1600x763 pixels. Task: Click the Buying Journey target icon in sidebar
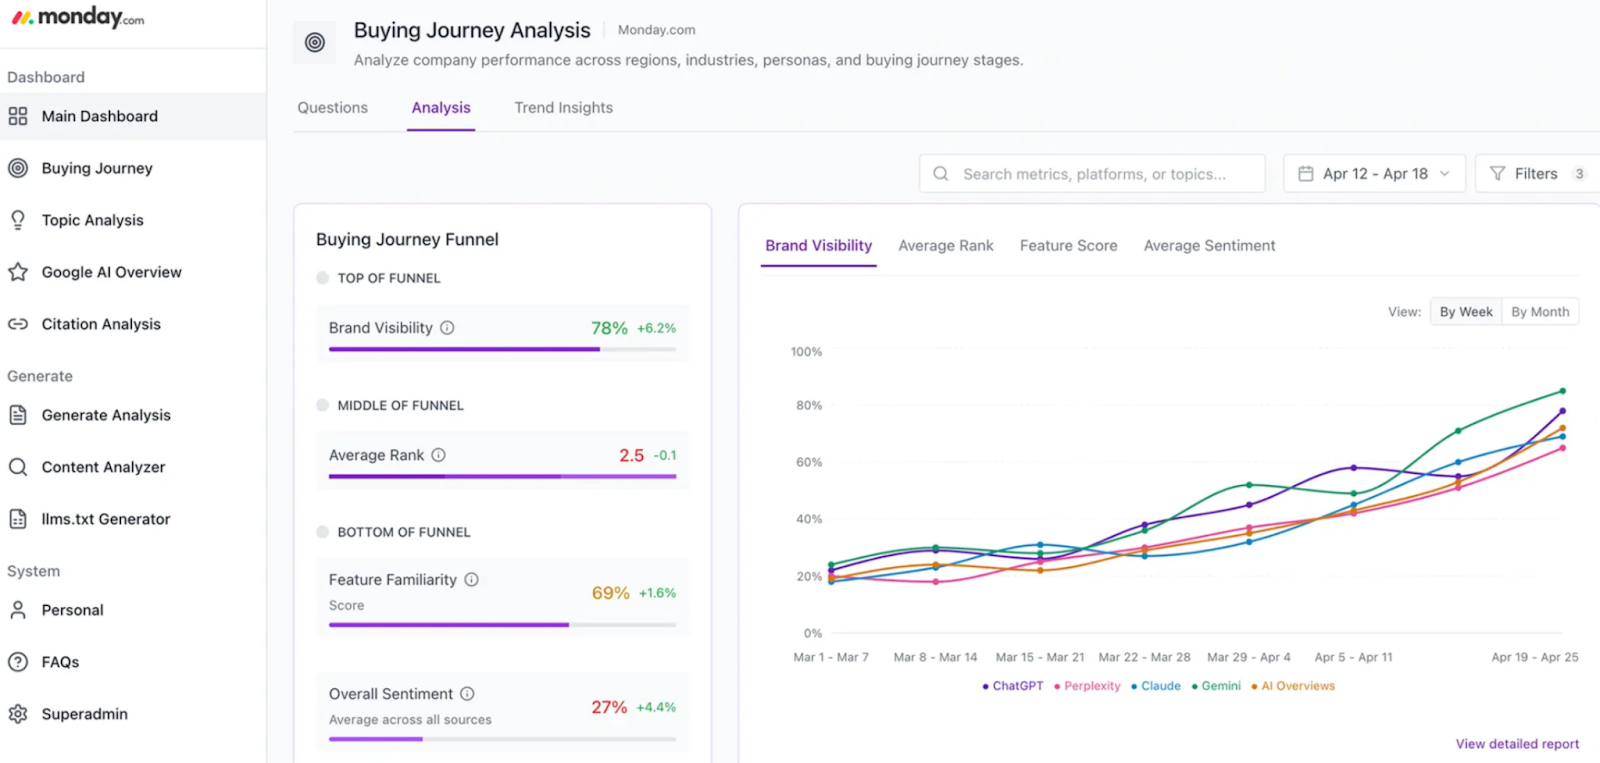[18, 168]
